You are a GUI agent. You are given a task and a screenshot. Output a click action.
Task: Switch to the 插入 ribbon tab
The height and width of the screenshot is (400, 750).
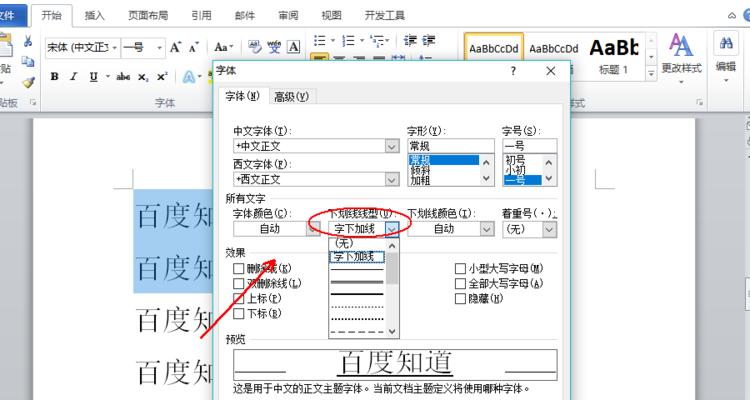94,15
